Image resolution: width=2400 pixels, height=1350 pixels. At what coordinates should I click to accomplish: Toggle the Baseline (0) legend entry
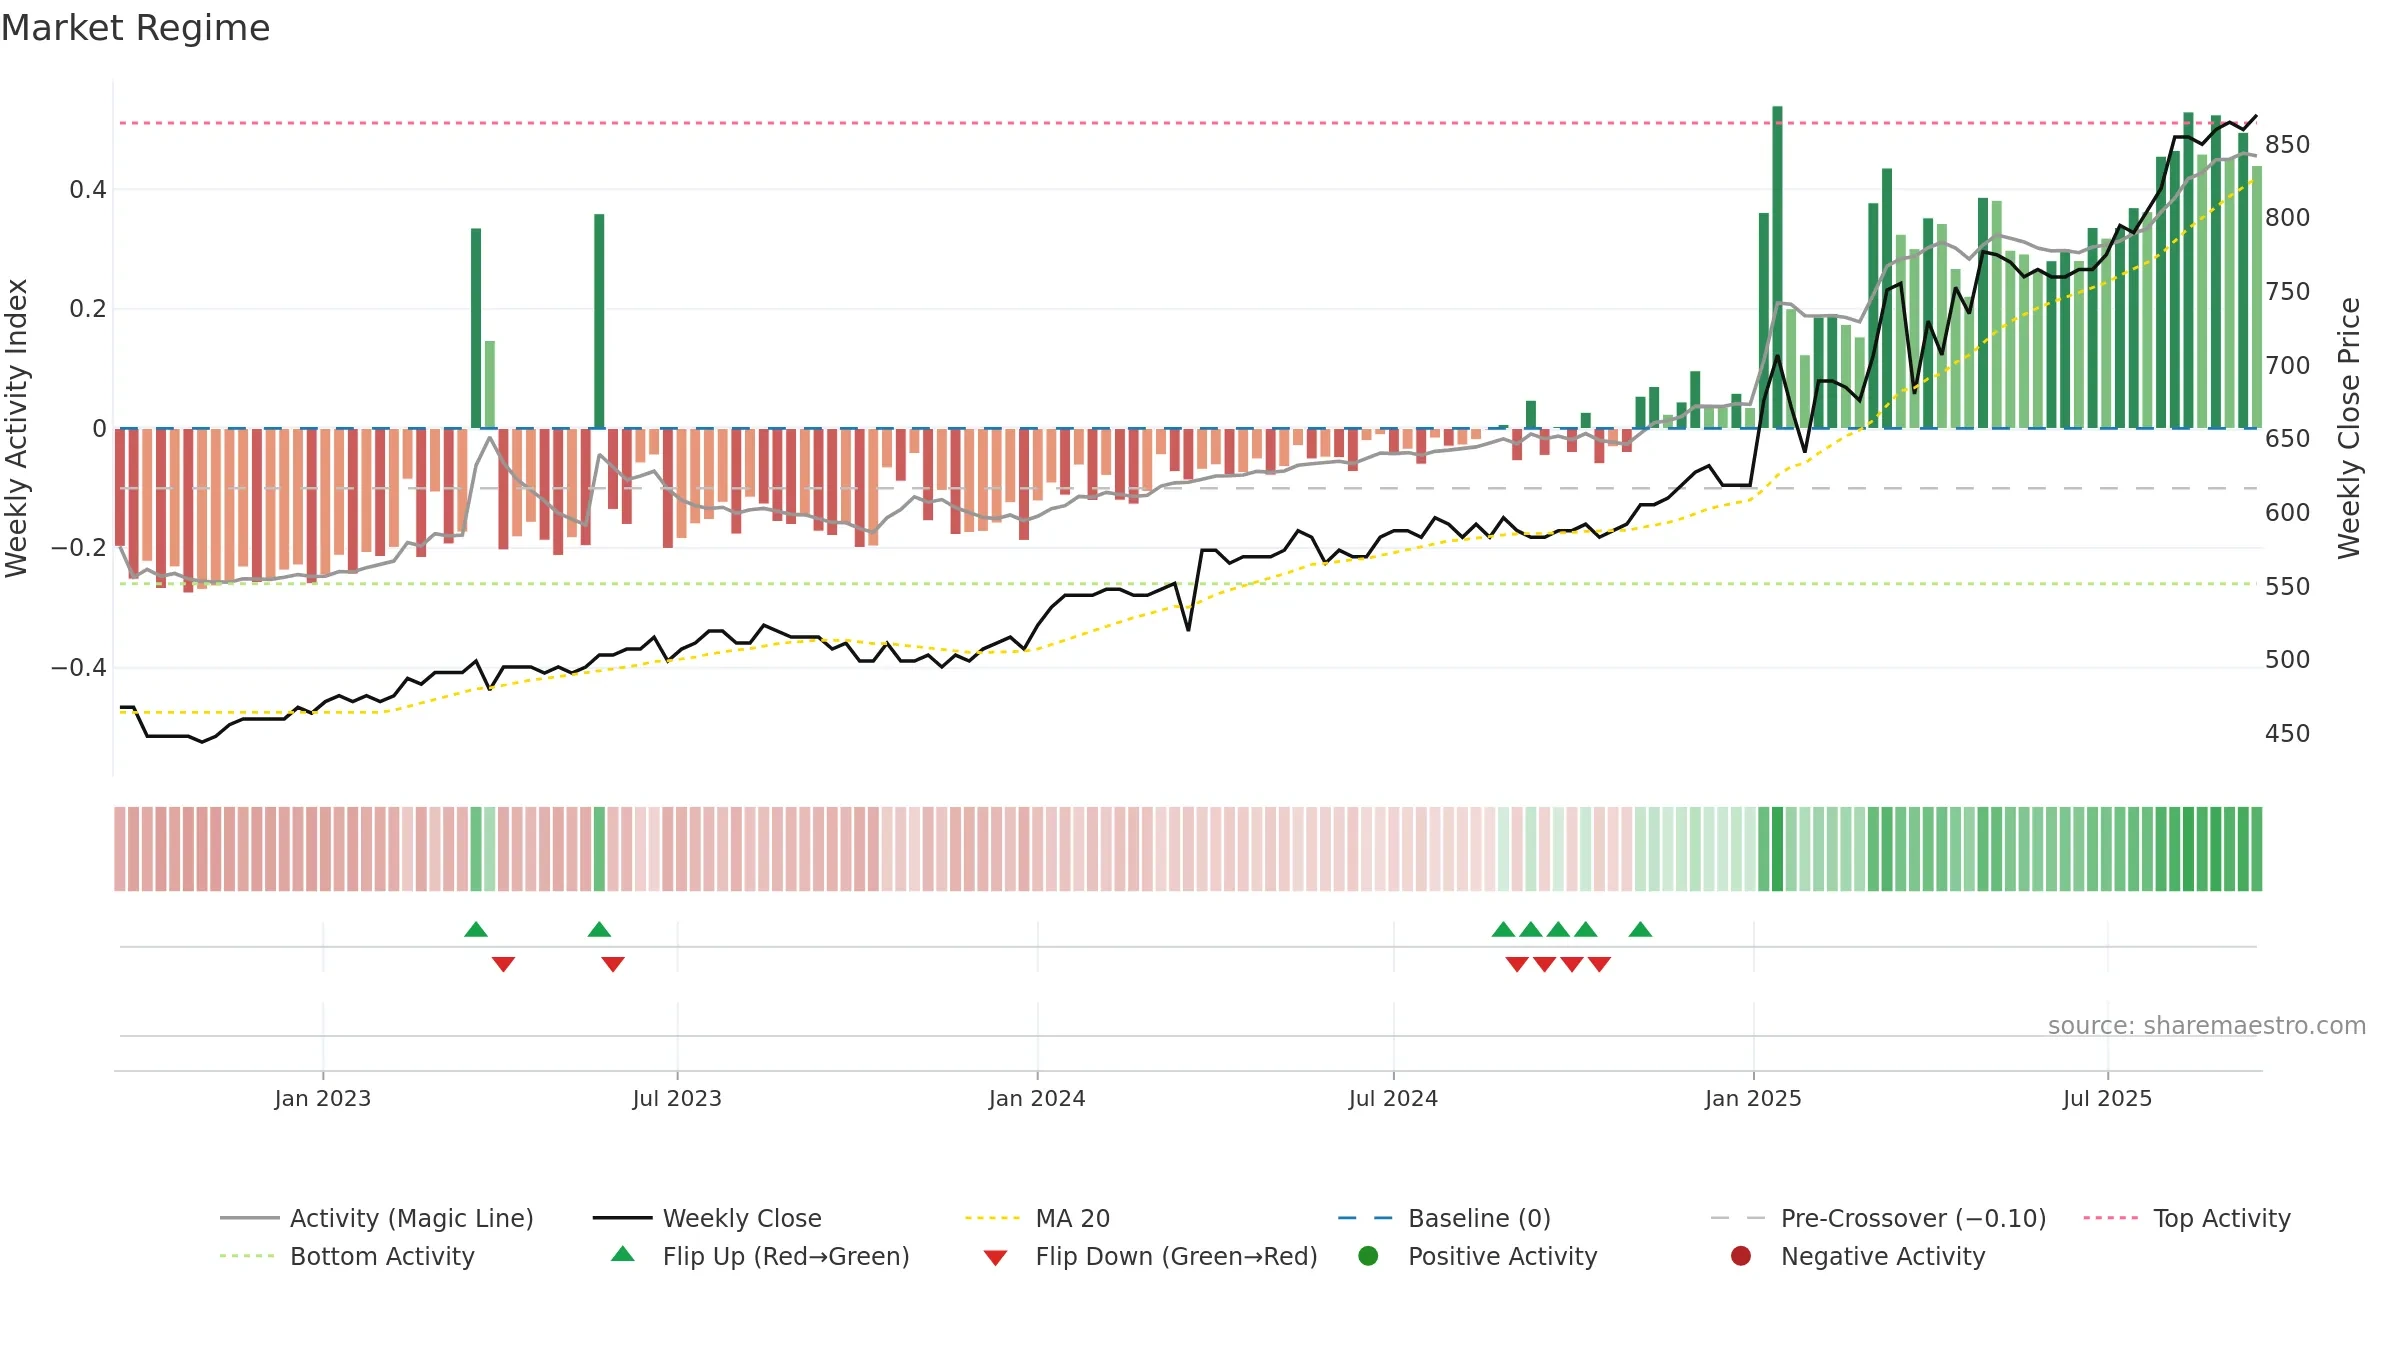coord(1444,1218)
